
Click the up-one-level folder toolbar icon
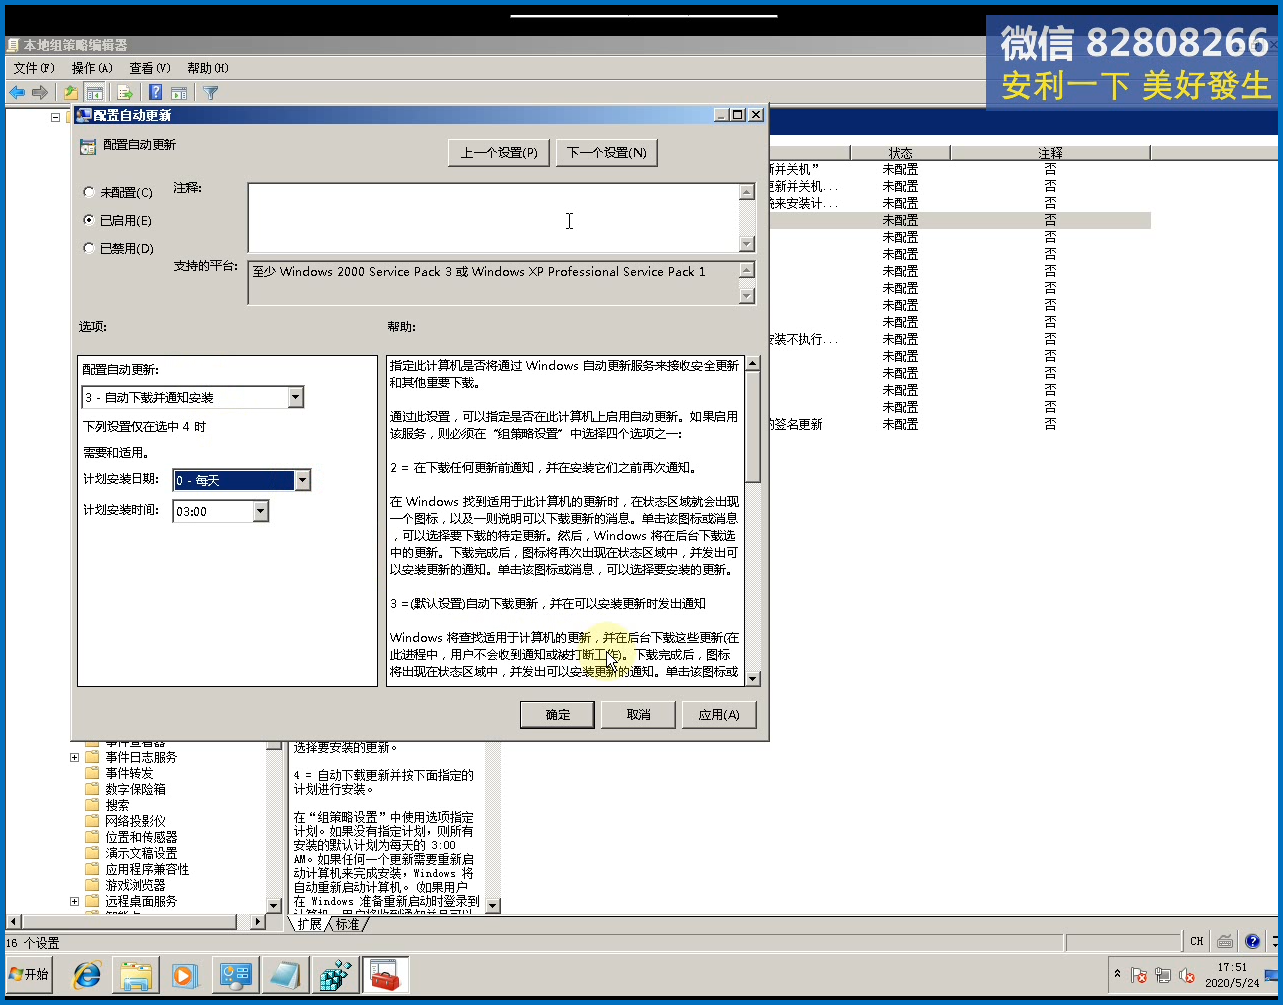coord(71,92)
